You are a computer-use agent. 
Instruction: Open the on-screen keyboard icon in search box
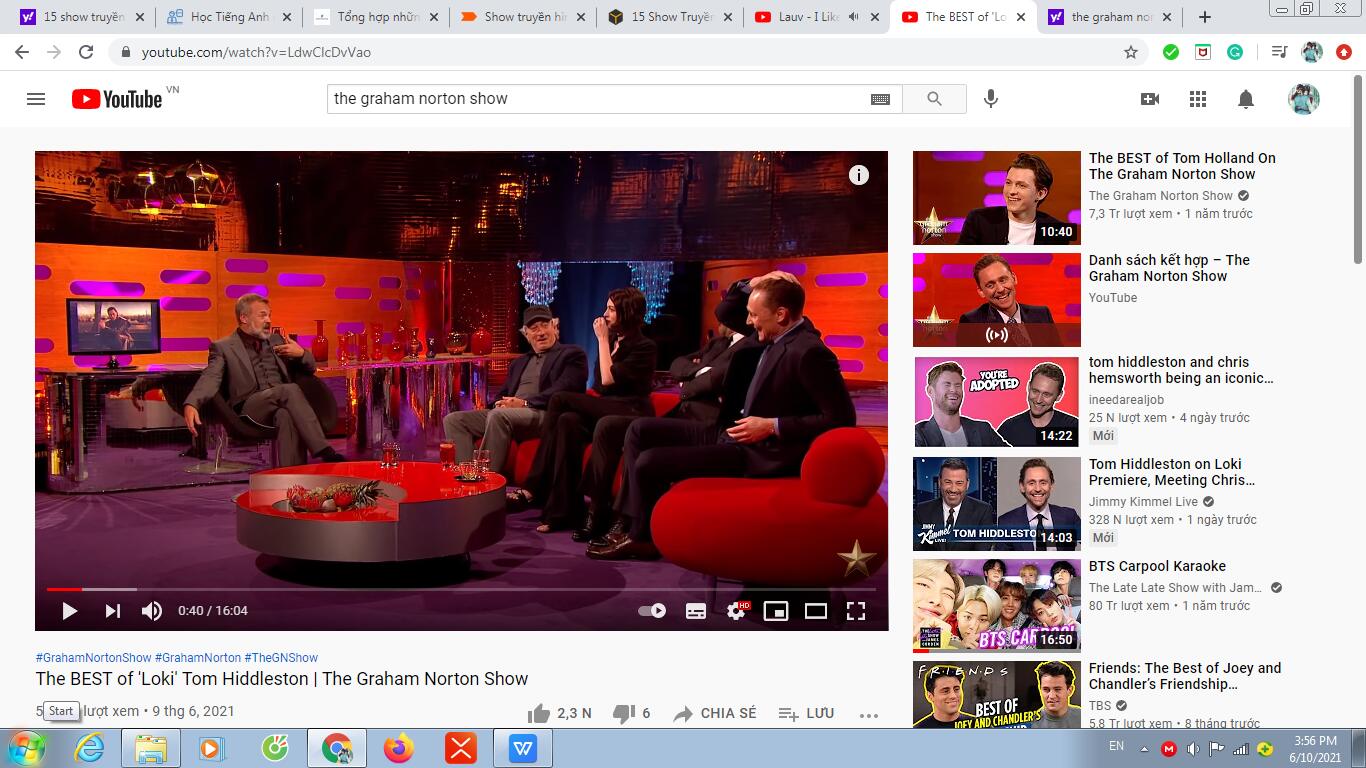coord(880,99)
